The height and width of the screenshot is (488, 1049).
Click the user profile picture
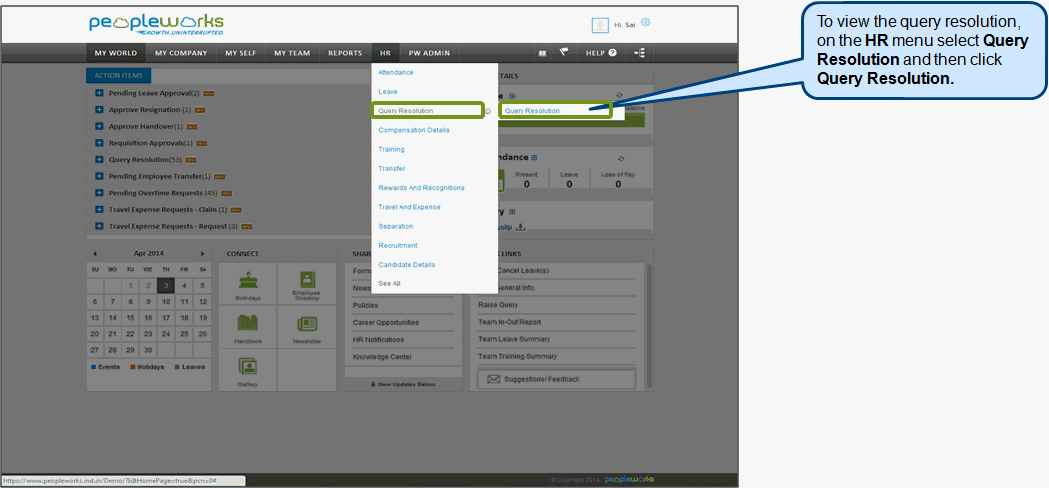pyautogui.click(x=600, y=25)
